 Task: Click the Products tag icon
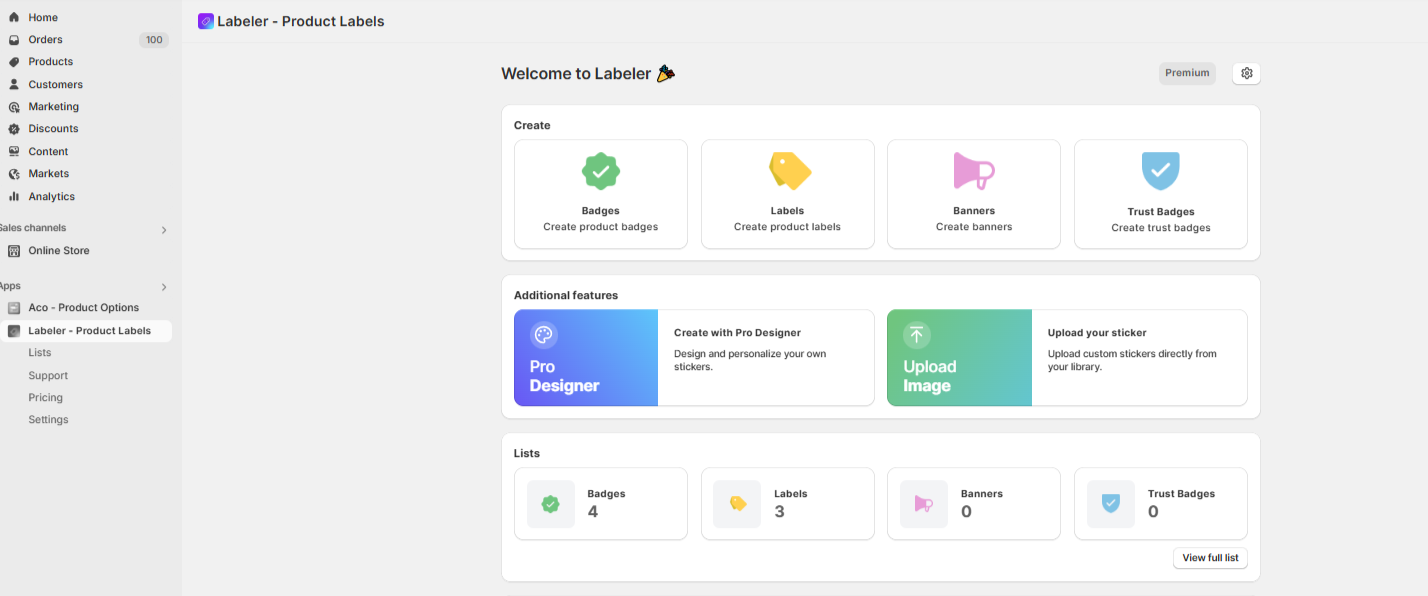click(14, 62)
